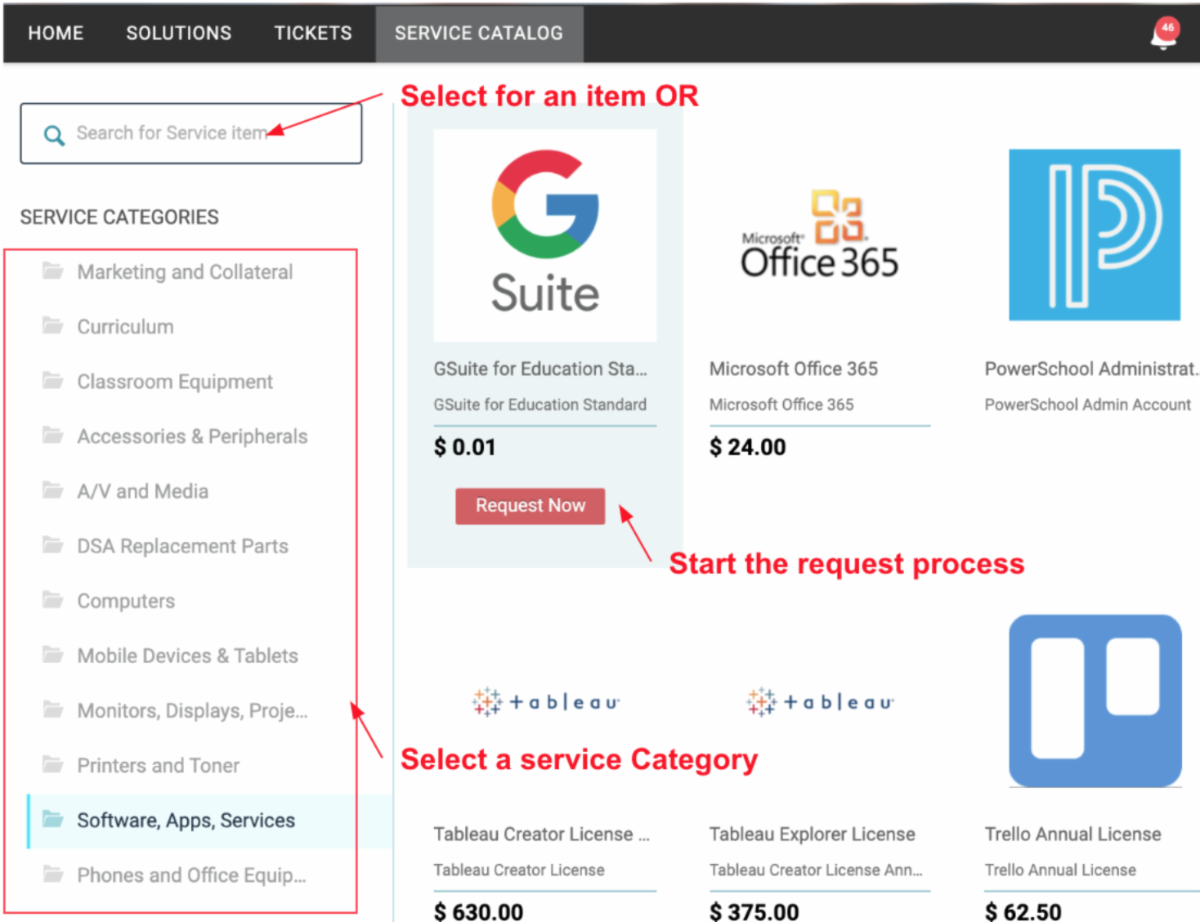Open the Microsoft Office 365 logo
The height and width of the screenshot is (922, 1200).
tap(820, 236)
